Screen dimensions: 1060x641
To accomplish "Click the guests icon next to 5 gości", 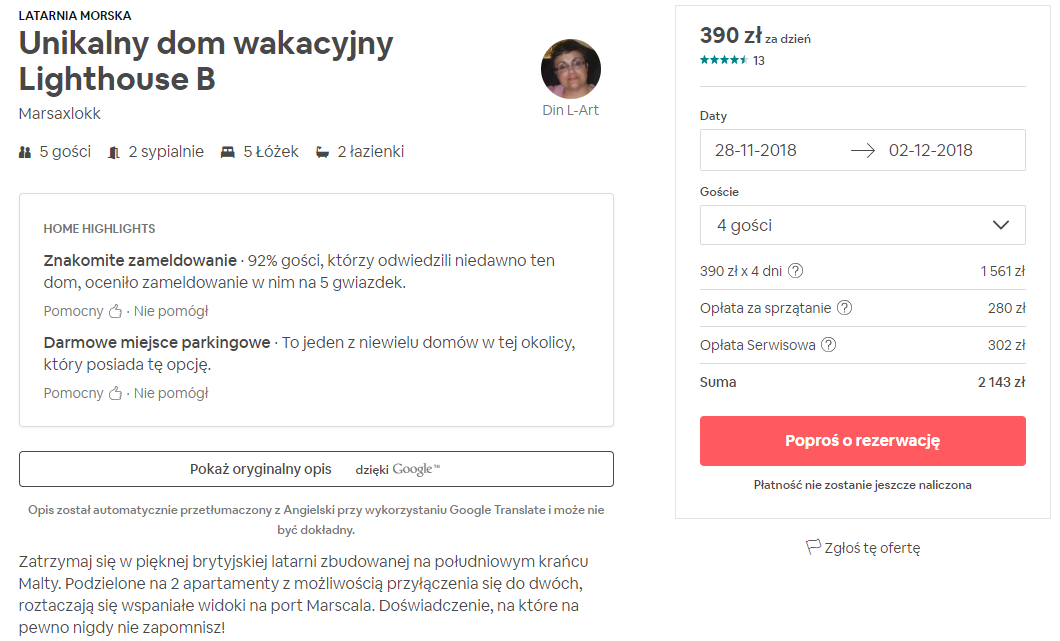I will click(x=25, y=152).
